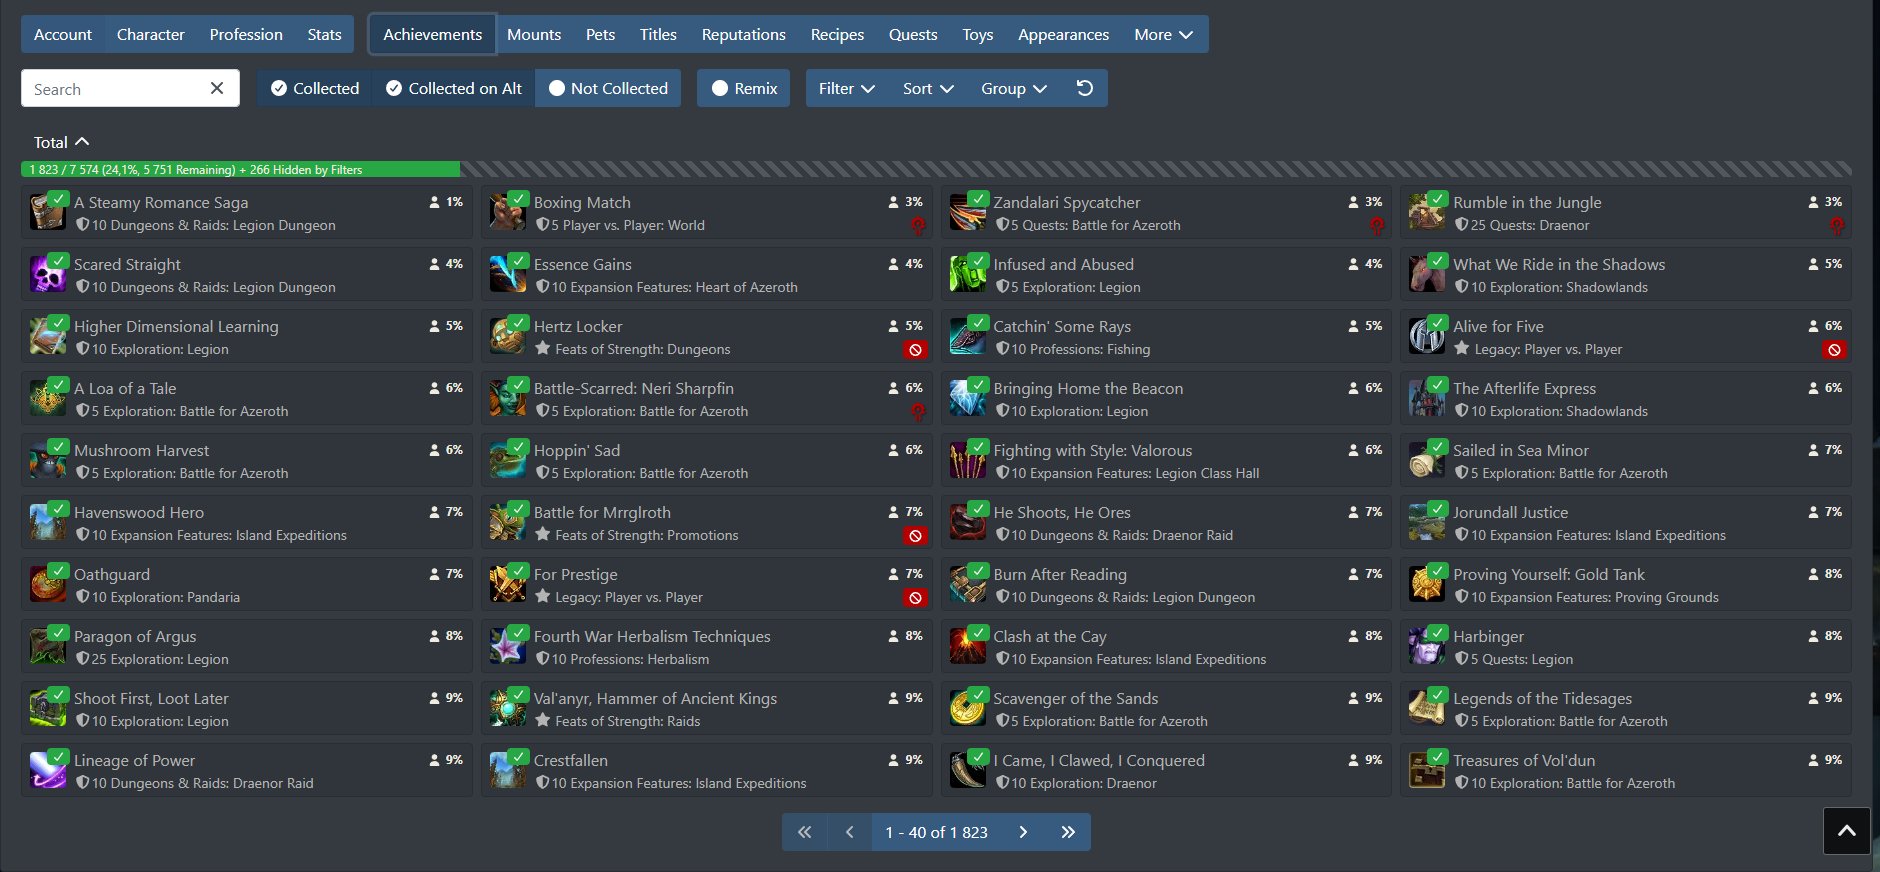Toggle the Collected filter

point(314,88)
